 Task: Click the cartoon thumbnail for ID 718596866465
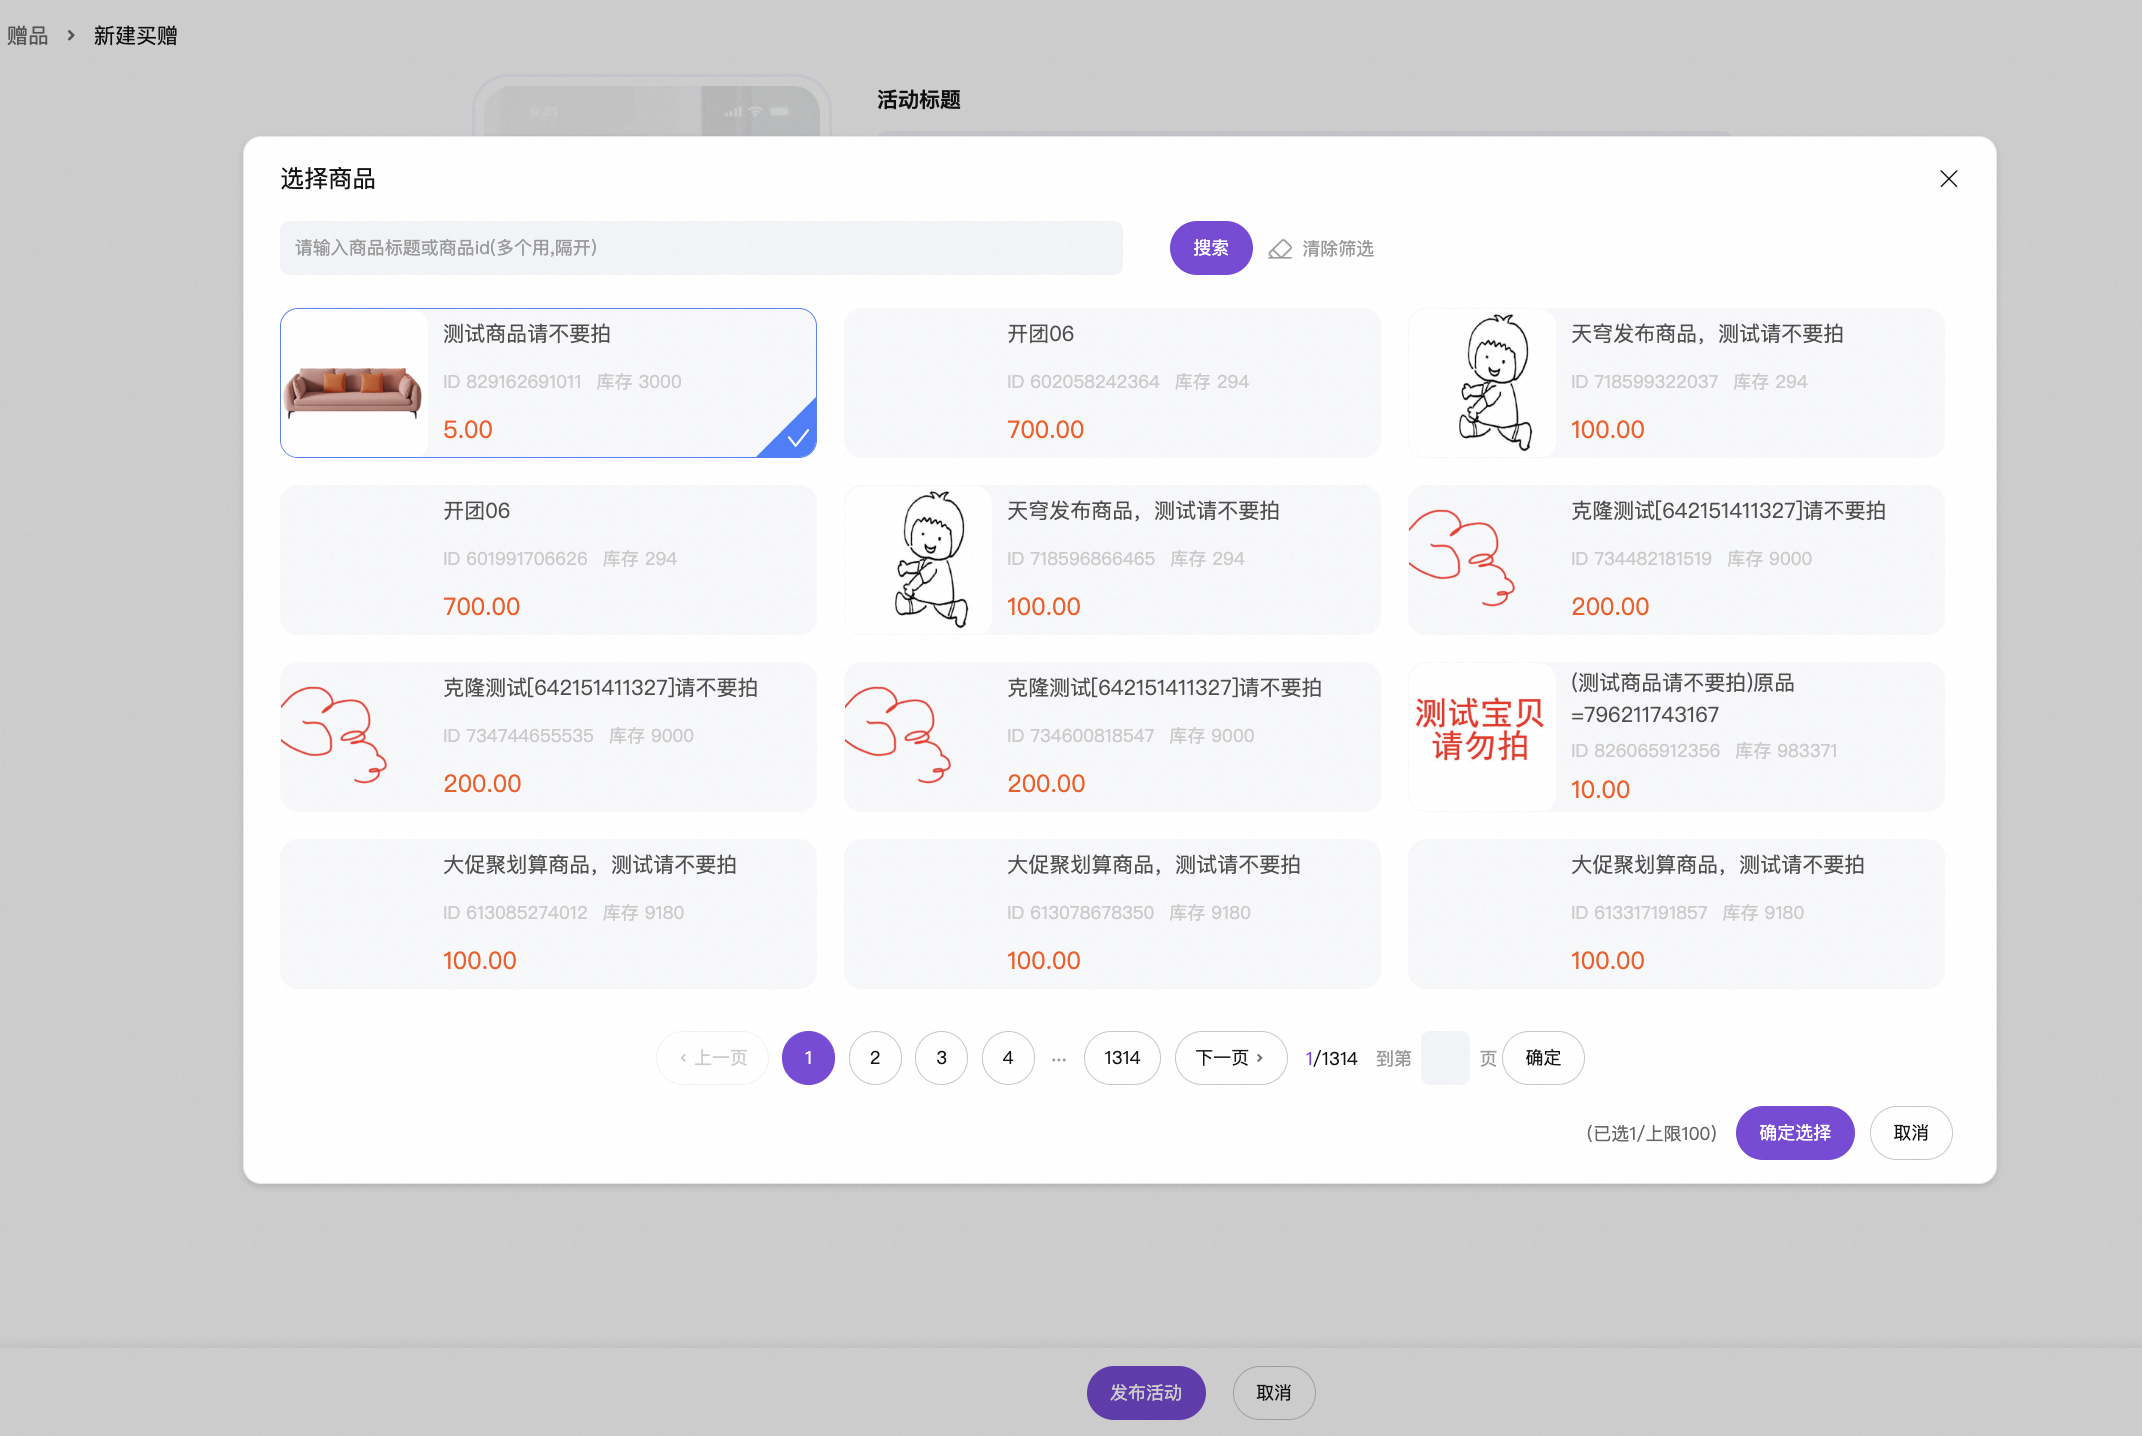918,560
